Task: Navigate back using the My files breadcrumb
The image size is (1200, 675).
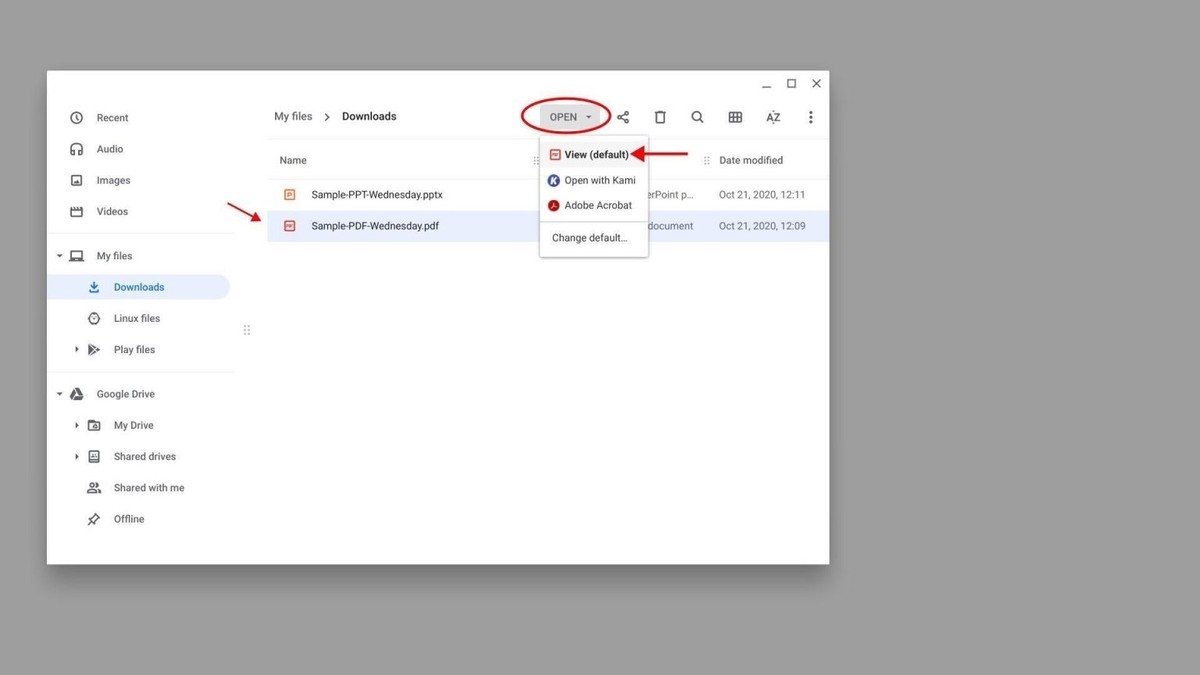Action: pos(292,116)
